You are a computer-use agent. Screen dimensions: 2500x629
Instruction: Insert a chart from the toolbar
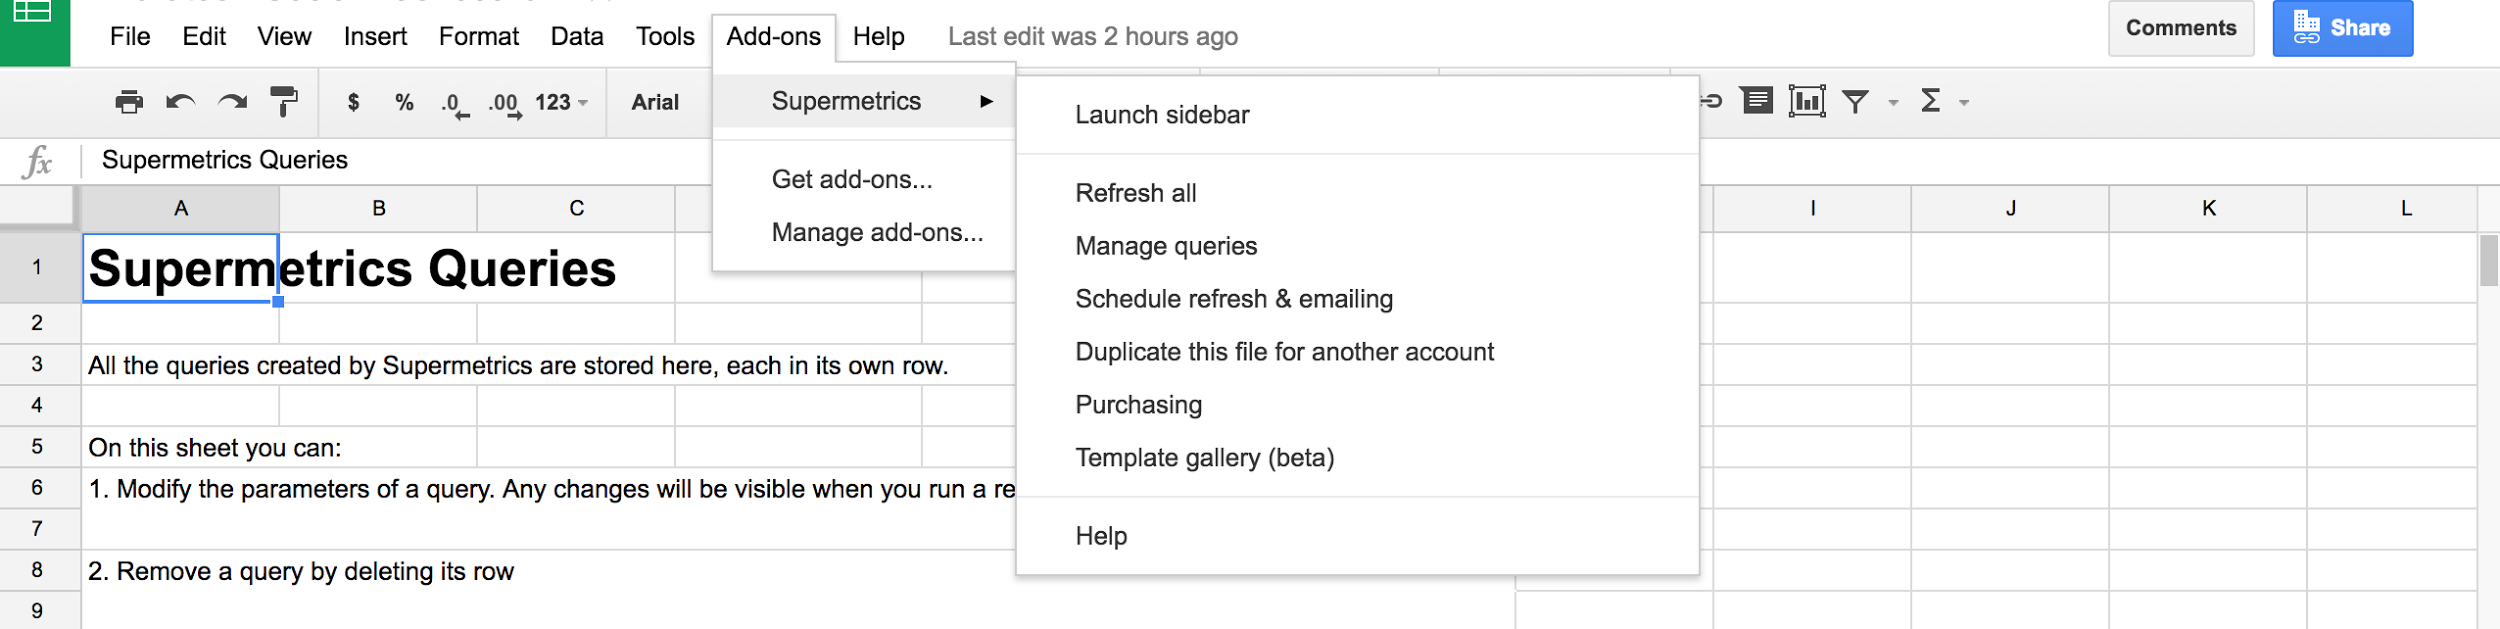coord(1807,101)
